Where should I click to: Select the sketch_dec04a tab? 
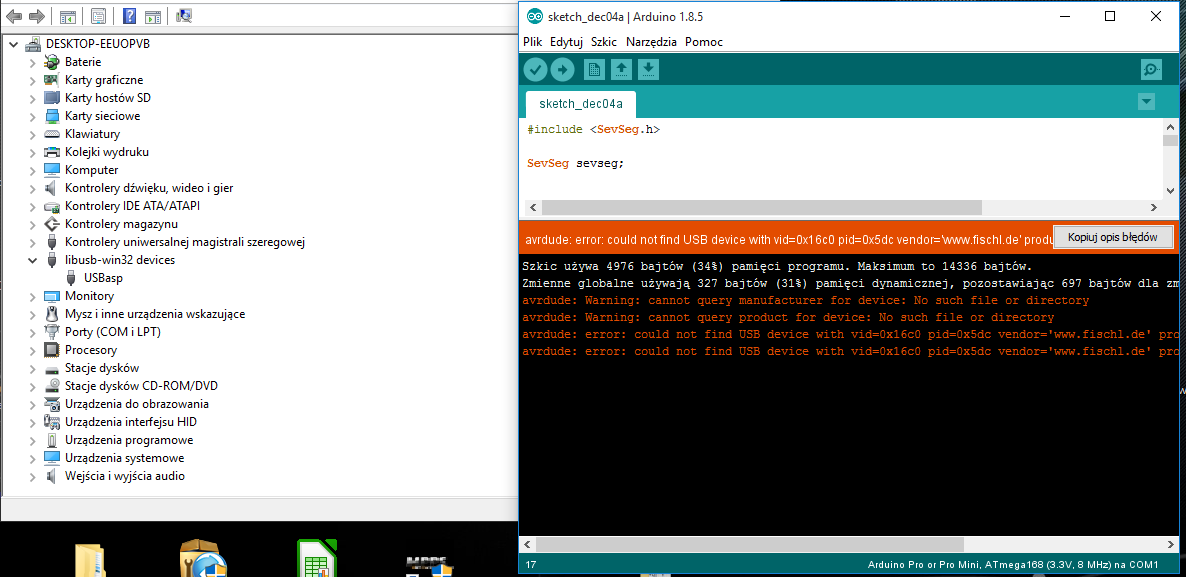coord(580,104)
